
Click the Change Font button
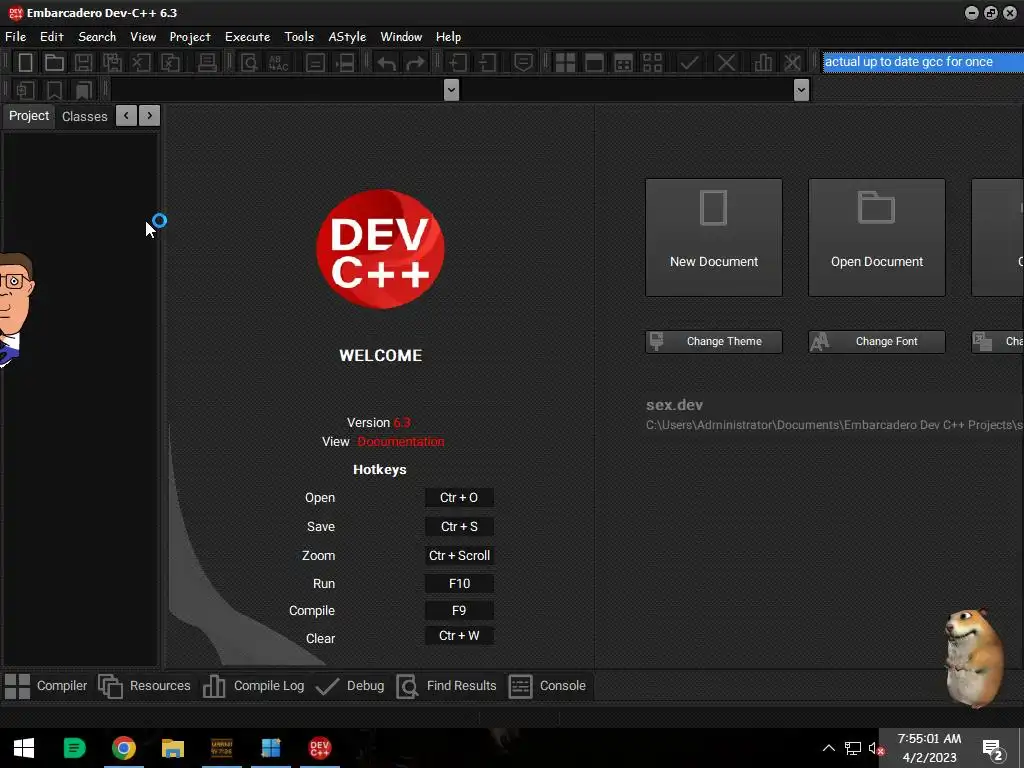click(x=877, y=342)
